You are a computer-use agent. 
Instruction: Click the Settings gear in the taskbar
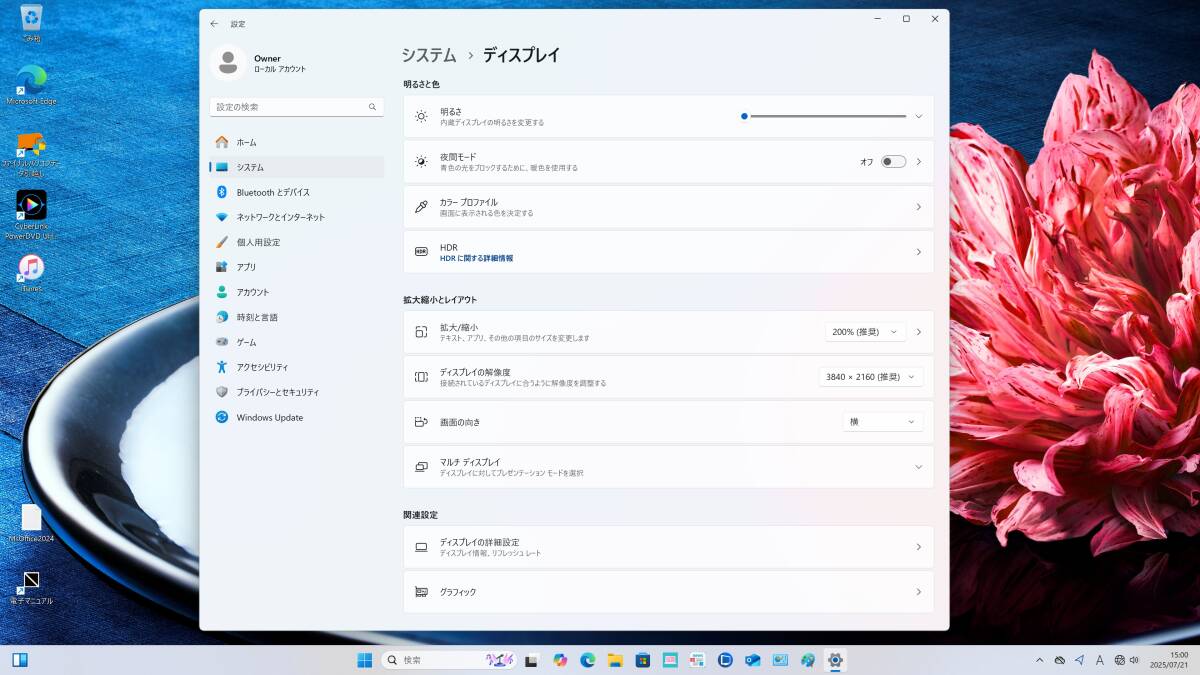[x=835, y=660]
